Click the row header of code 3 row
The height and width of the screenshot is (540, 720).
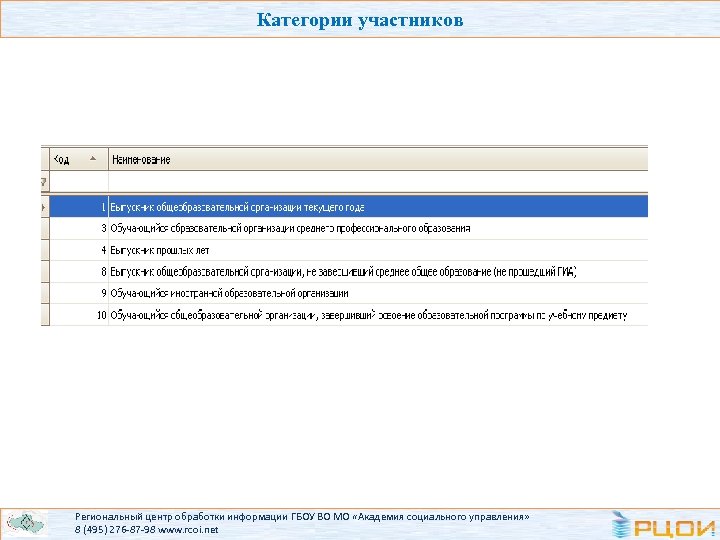point(45,228)
